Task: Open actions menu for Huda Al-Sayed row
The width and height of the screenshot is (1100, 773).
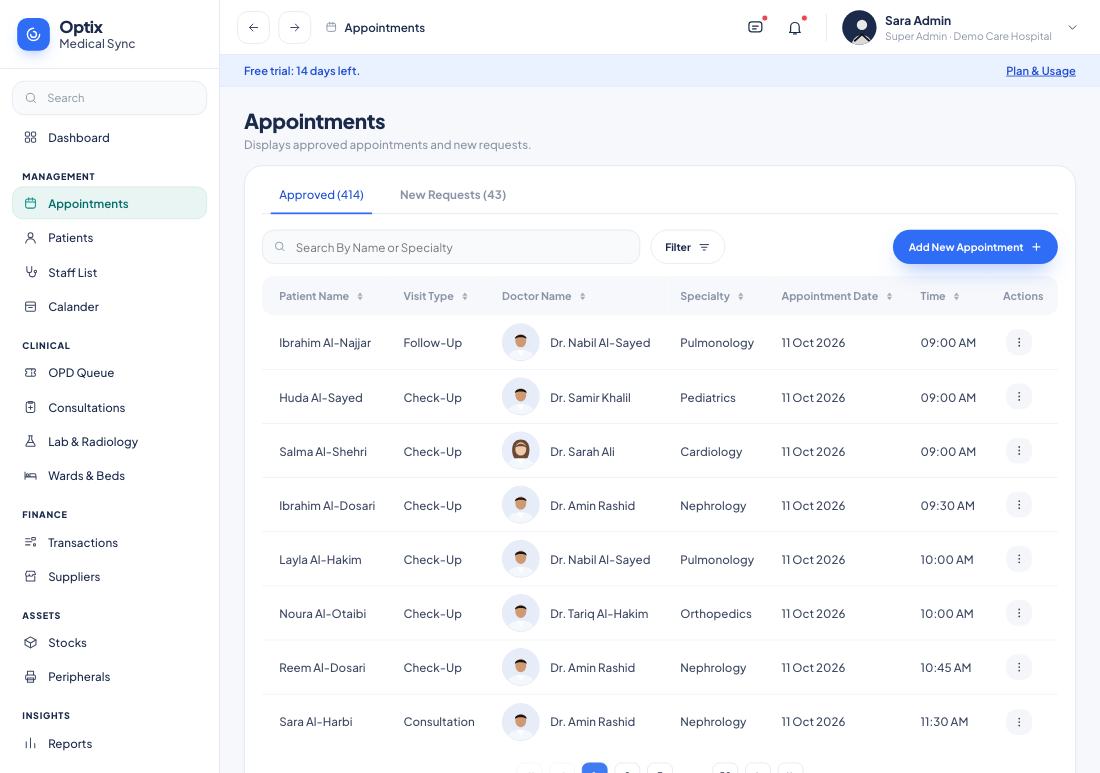Action: click(x=1019, y=397)
